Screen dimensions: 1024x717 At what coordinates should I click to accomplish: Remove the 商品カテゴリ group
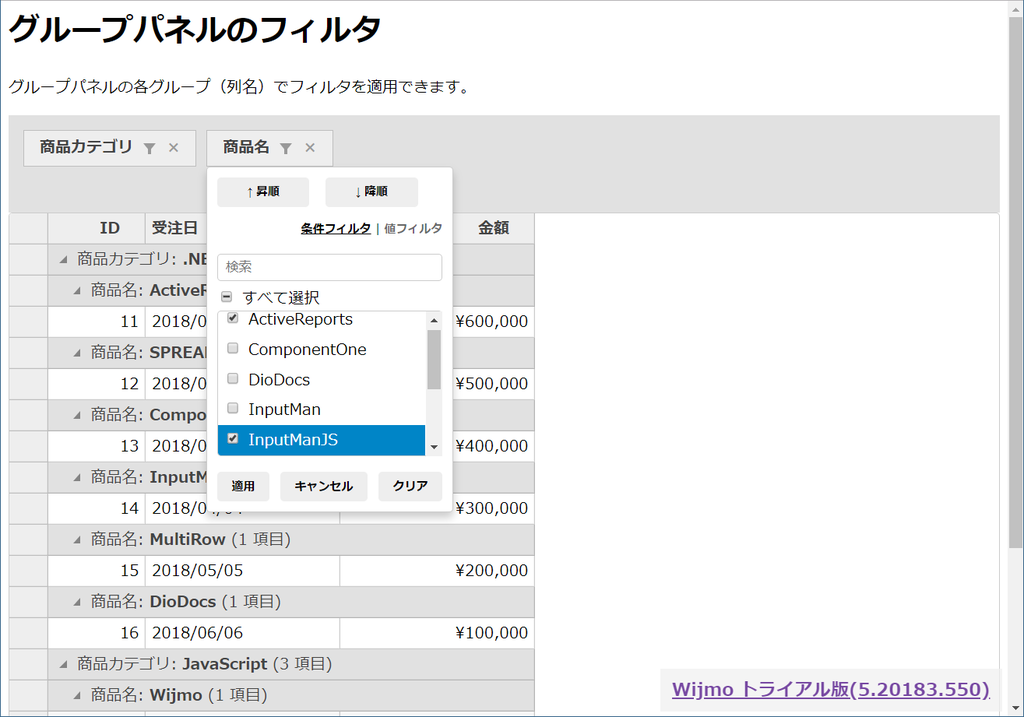coord(174,148)
